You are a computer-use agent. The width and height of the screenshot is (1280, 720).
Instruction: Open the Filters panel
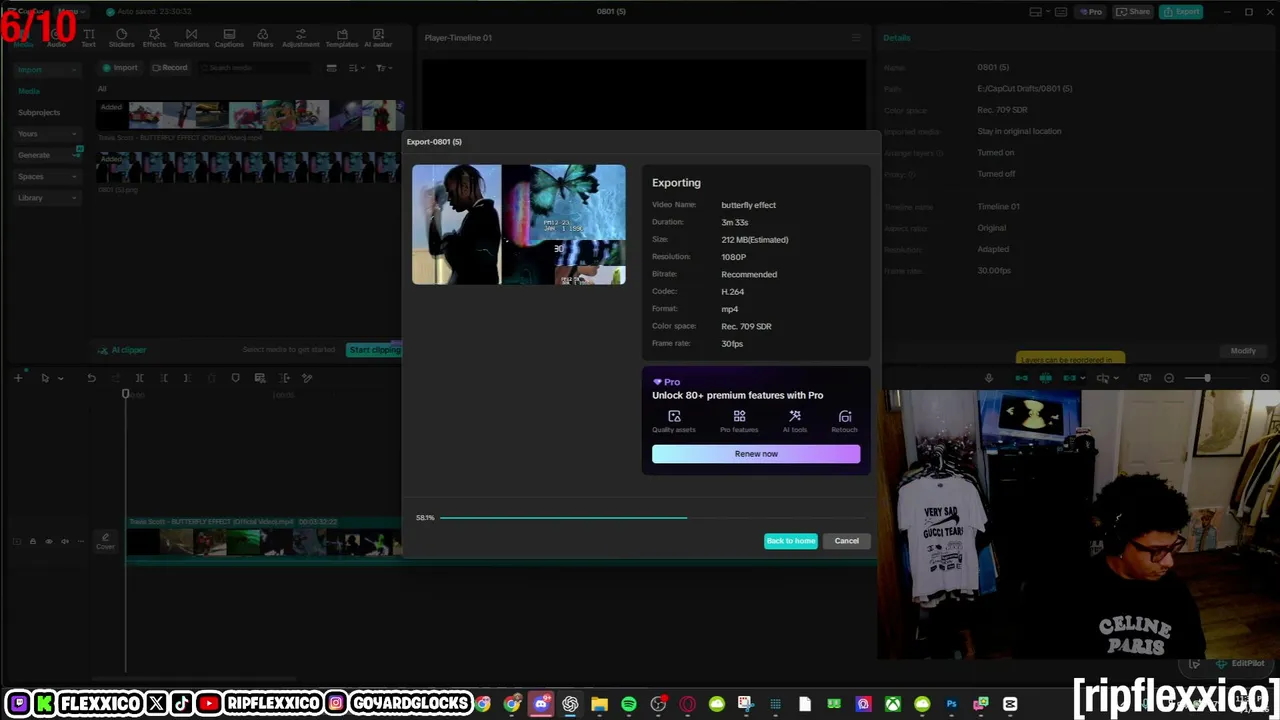pos(263,38)
